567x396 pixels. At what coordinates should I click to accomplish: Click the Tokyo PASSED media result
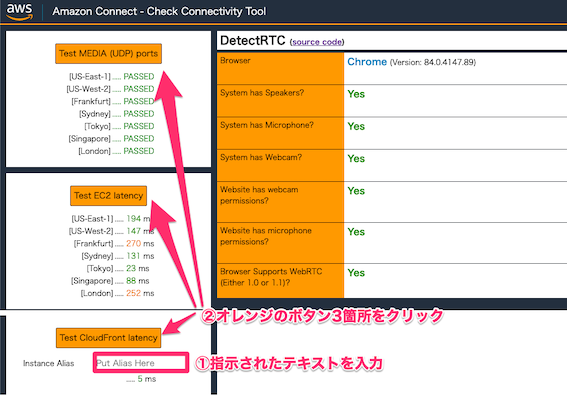click(119, 126)
